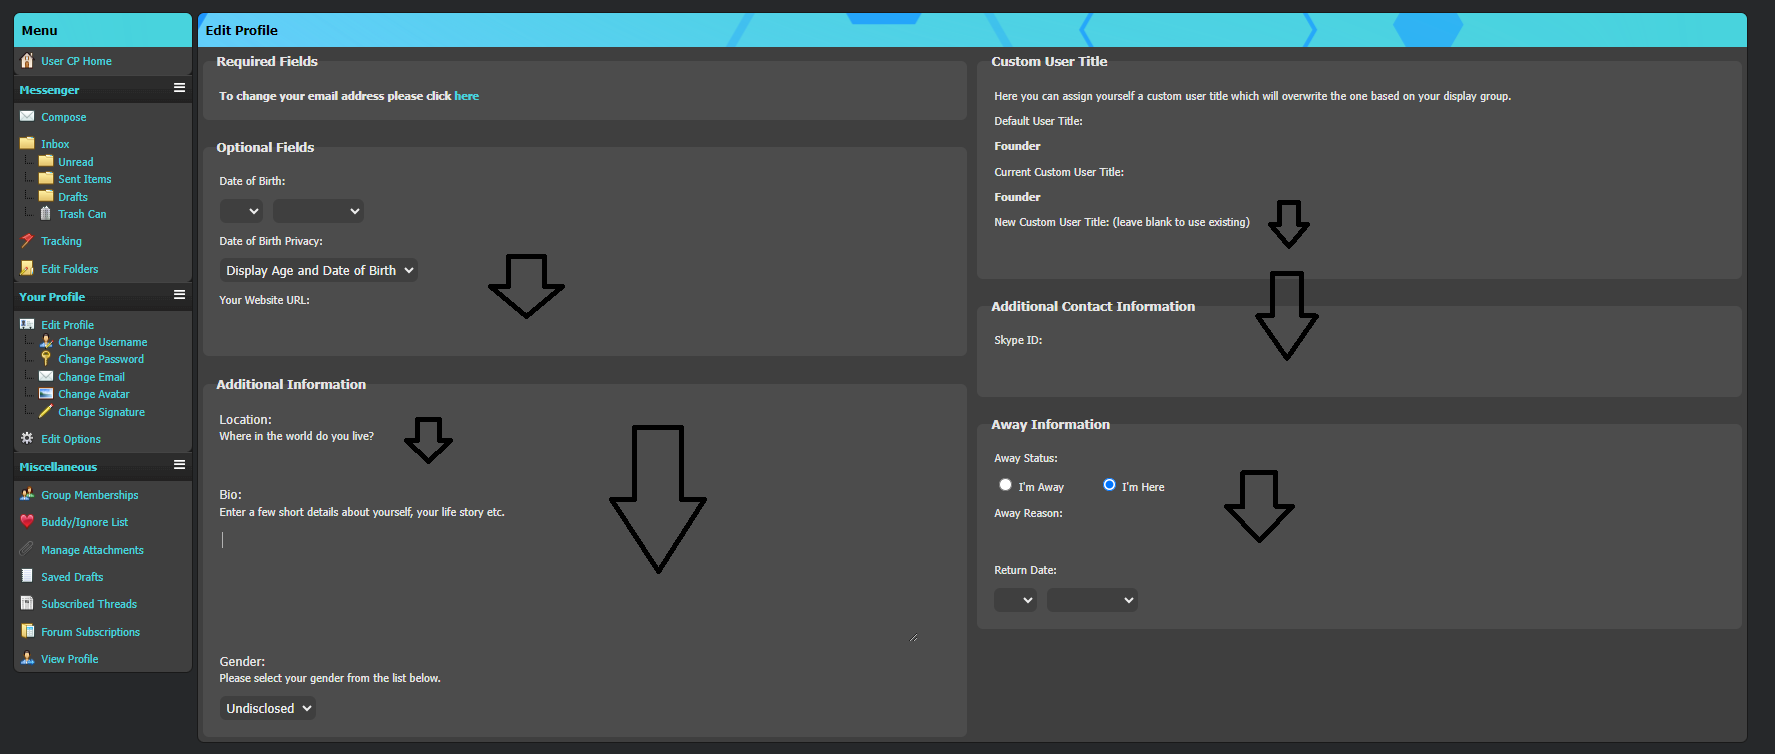This screenshot has width=1775, height=754.
Task: Open User CP Home link
Action: tap(76, 61)
